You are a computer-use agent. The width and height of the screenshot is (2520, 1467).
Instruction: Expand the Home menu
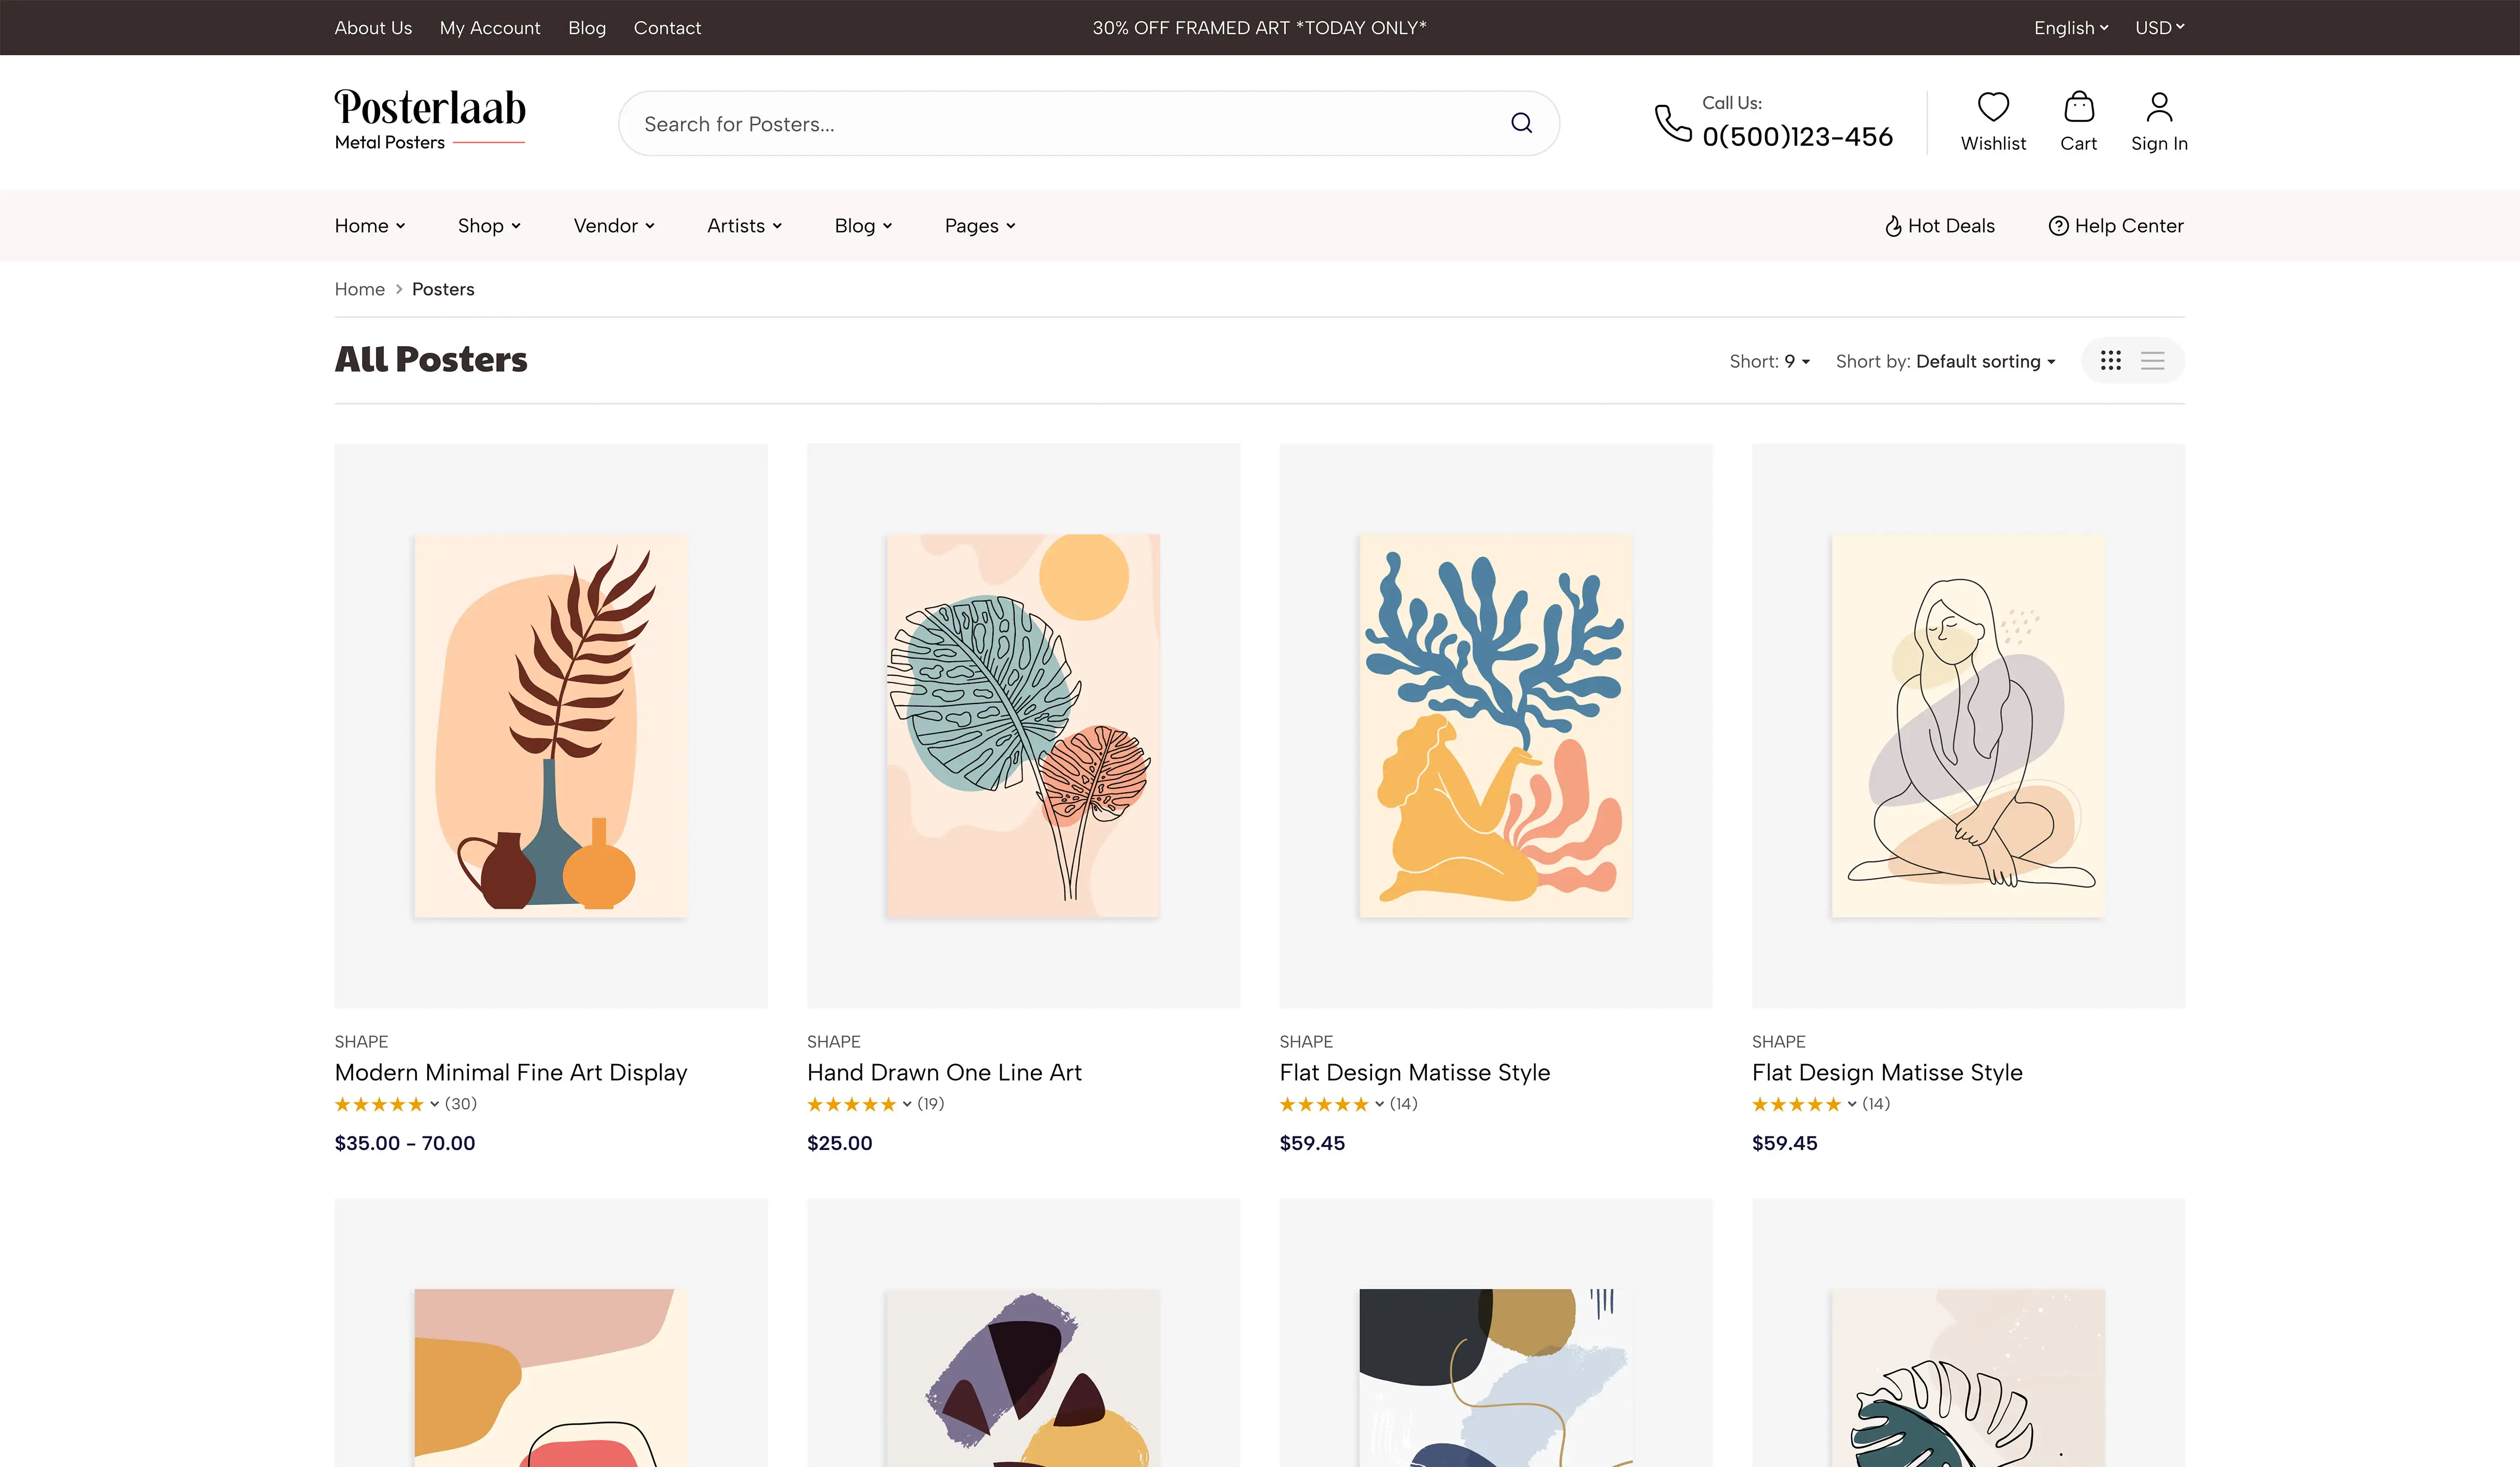(x=370, y=226)
